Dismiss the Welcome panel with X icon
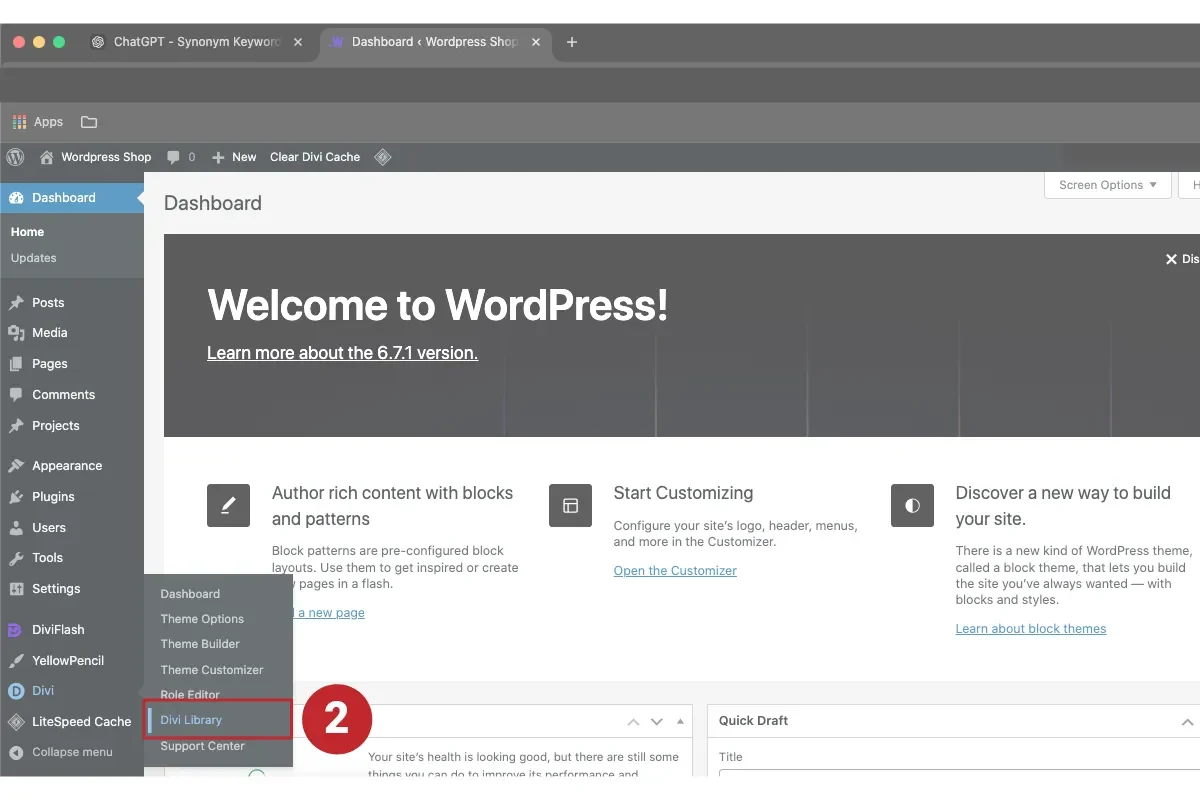The height and width of the screenshot is (800, 1200). point(1171,259)
